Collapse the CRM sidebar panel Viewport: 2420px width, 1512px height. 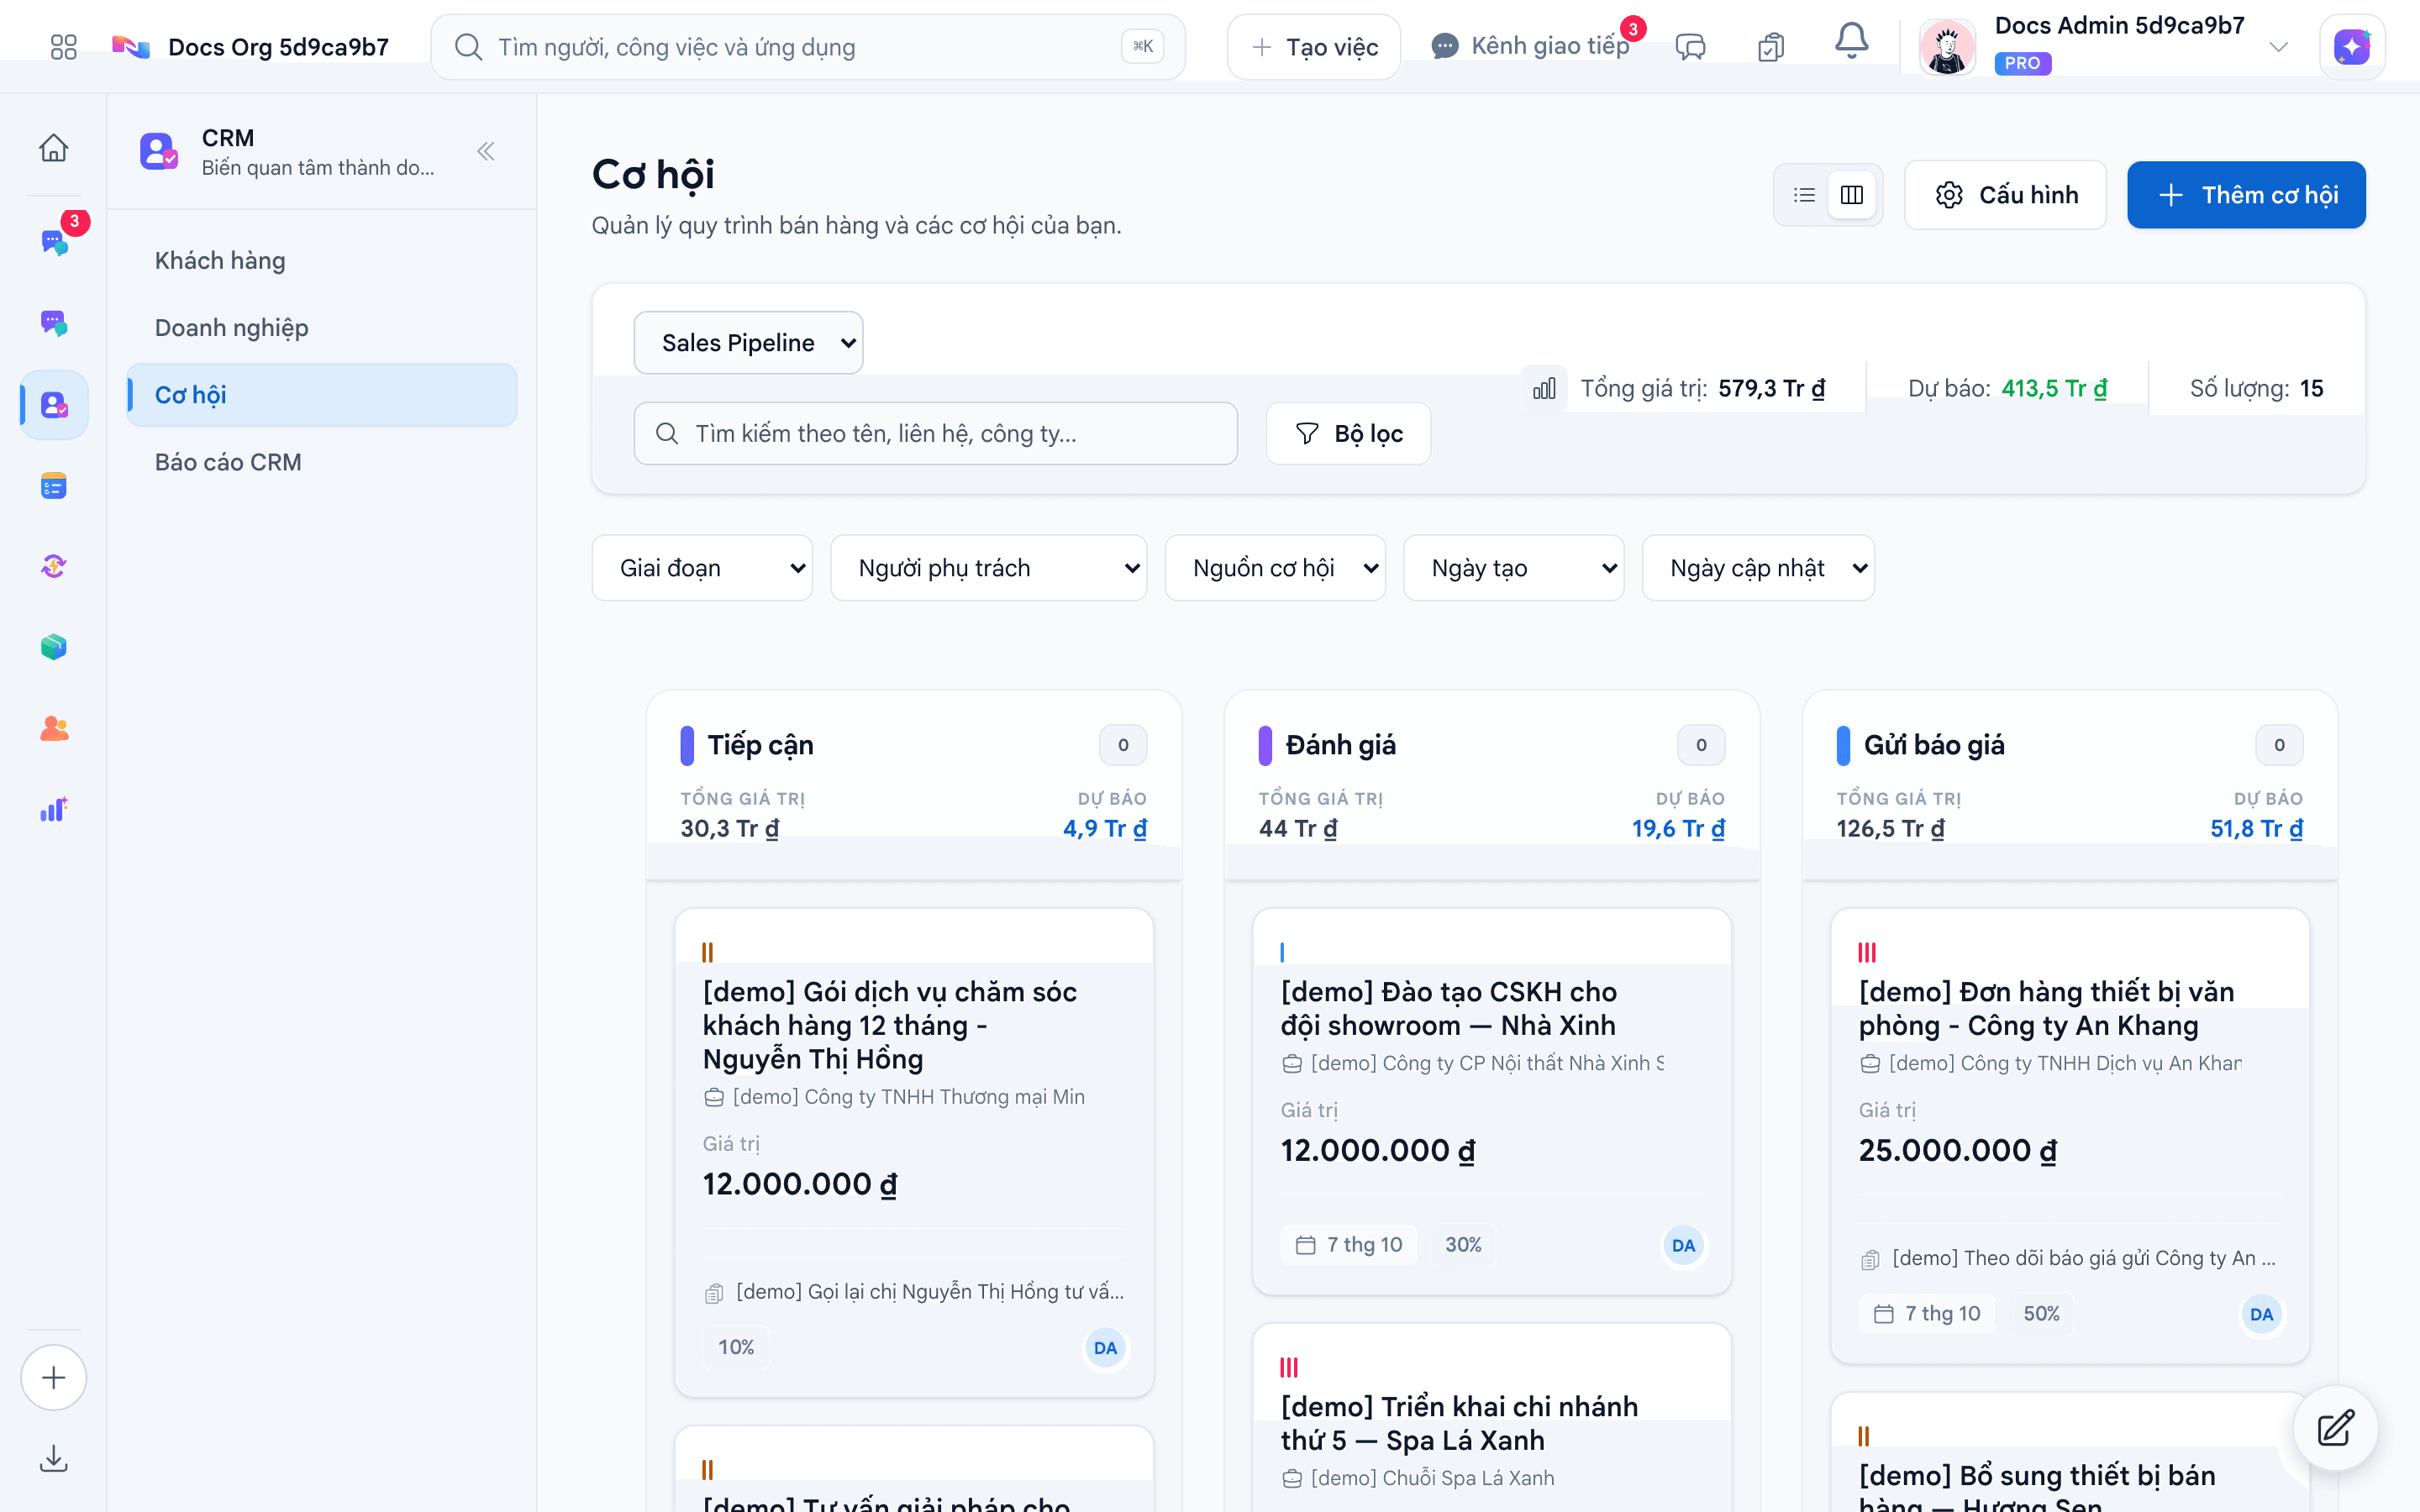coord(486,151)
